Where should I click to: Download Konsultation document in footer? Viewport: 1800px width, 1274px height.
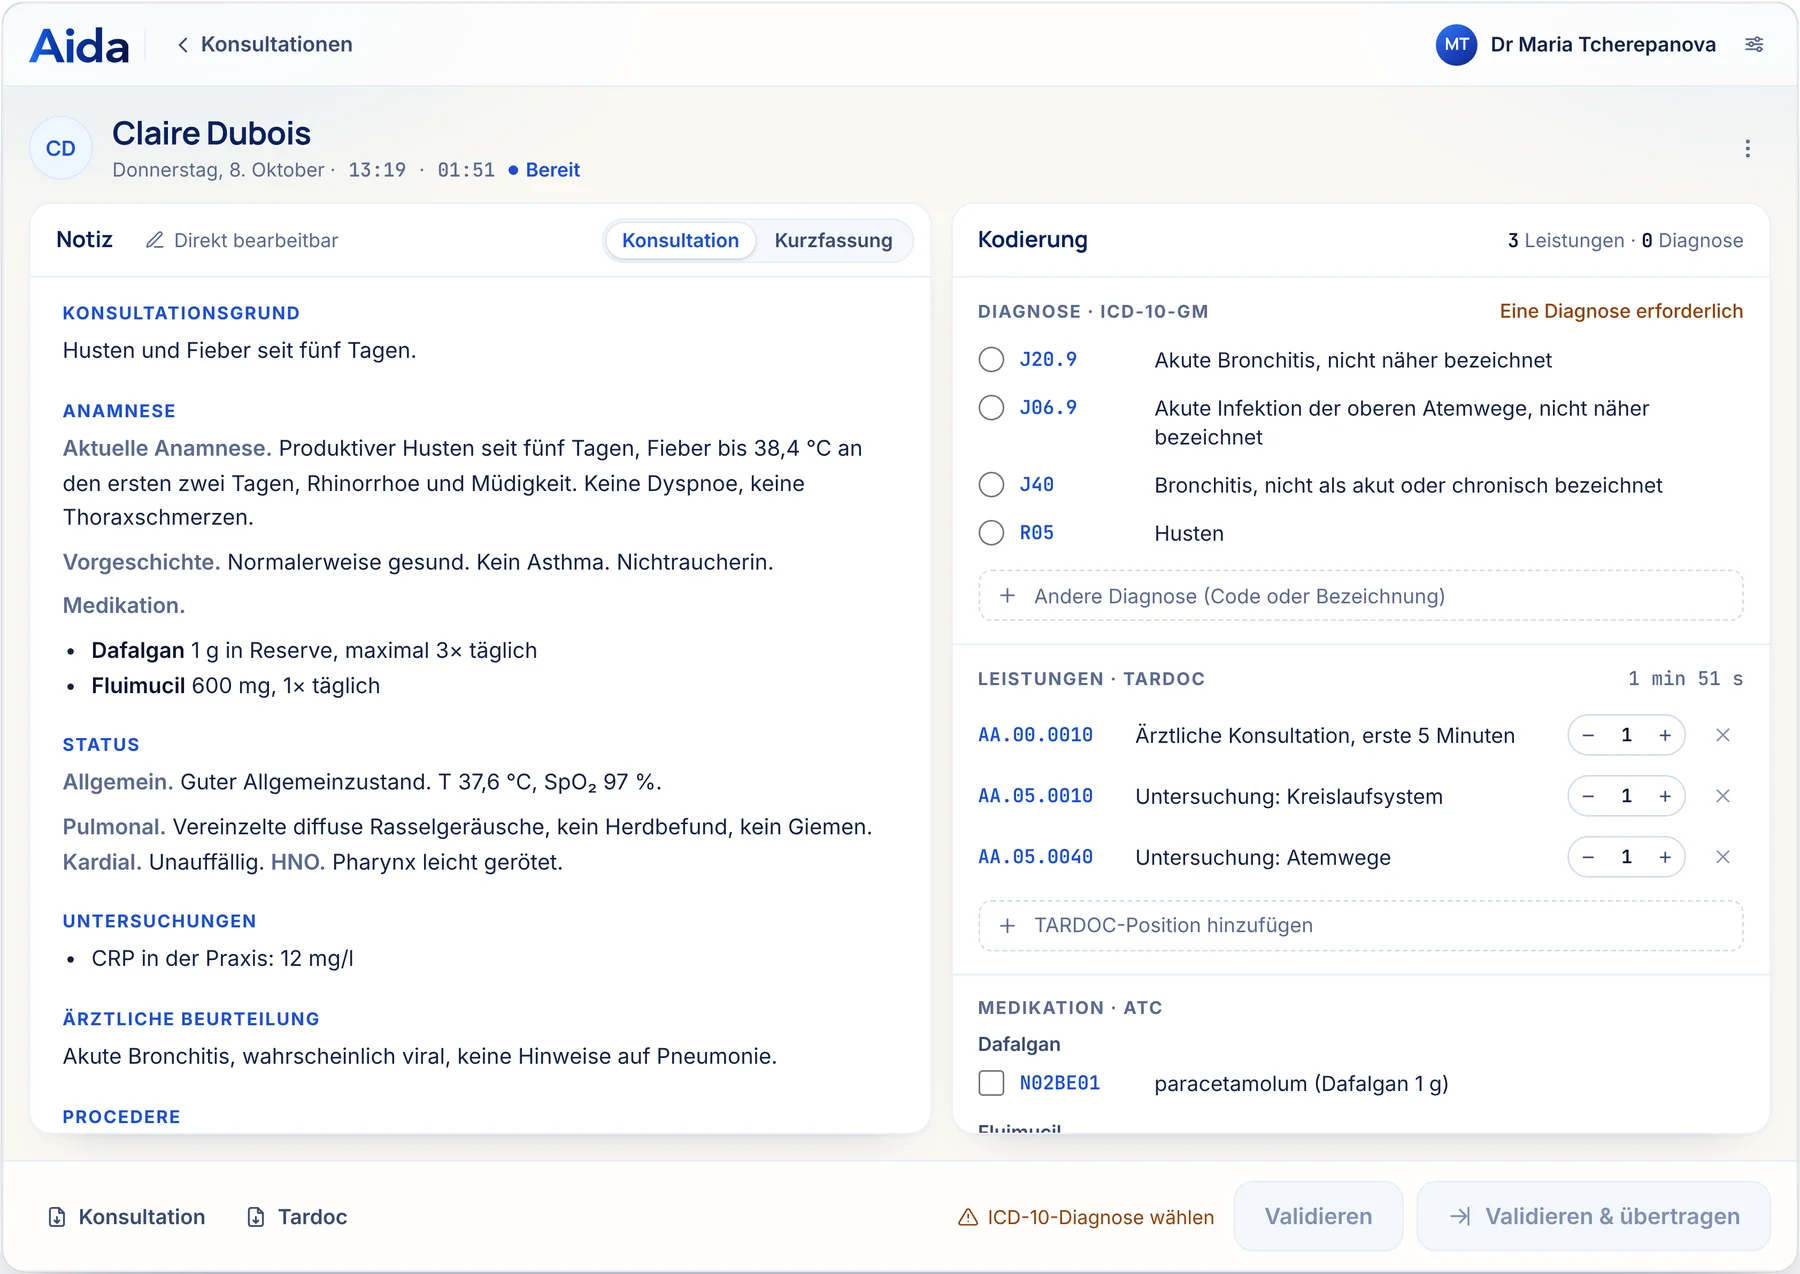[127, 1217]
